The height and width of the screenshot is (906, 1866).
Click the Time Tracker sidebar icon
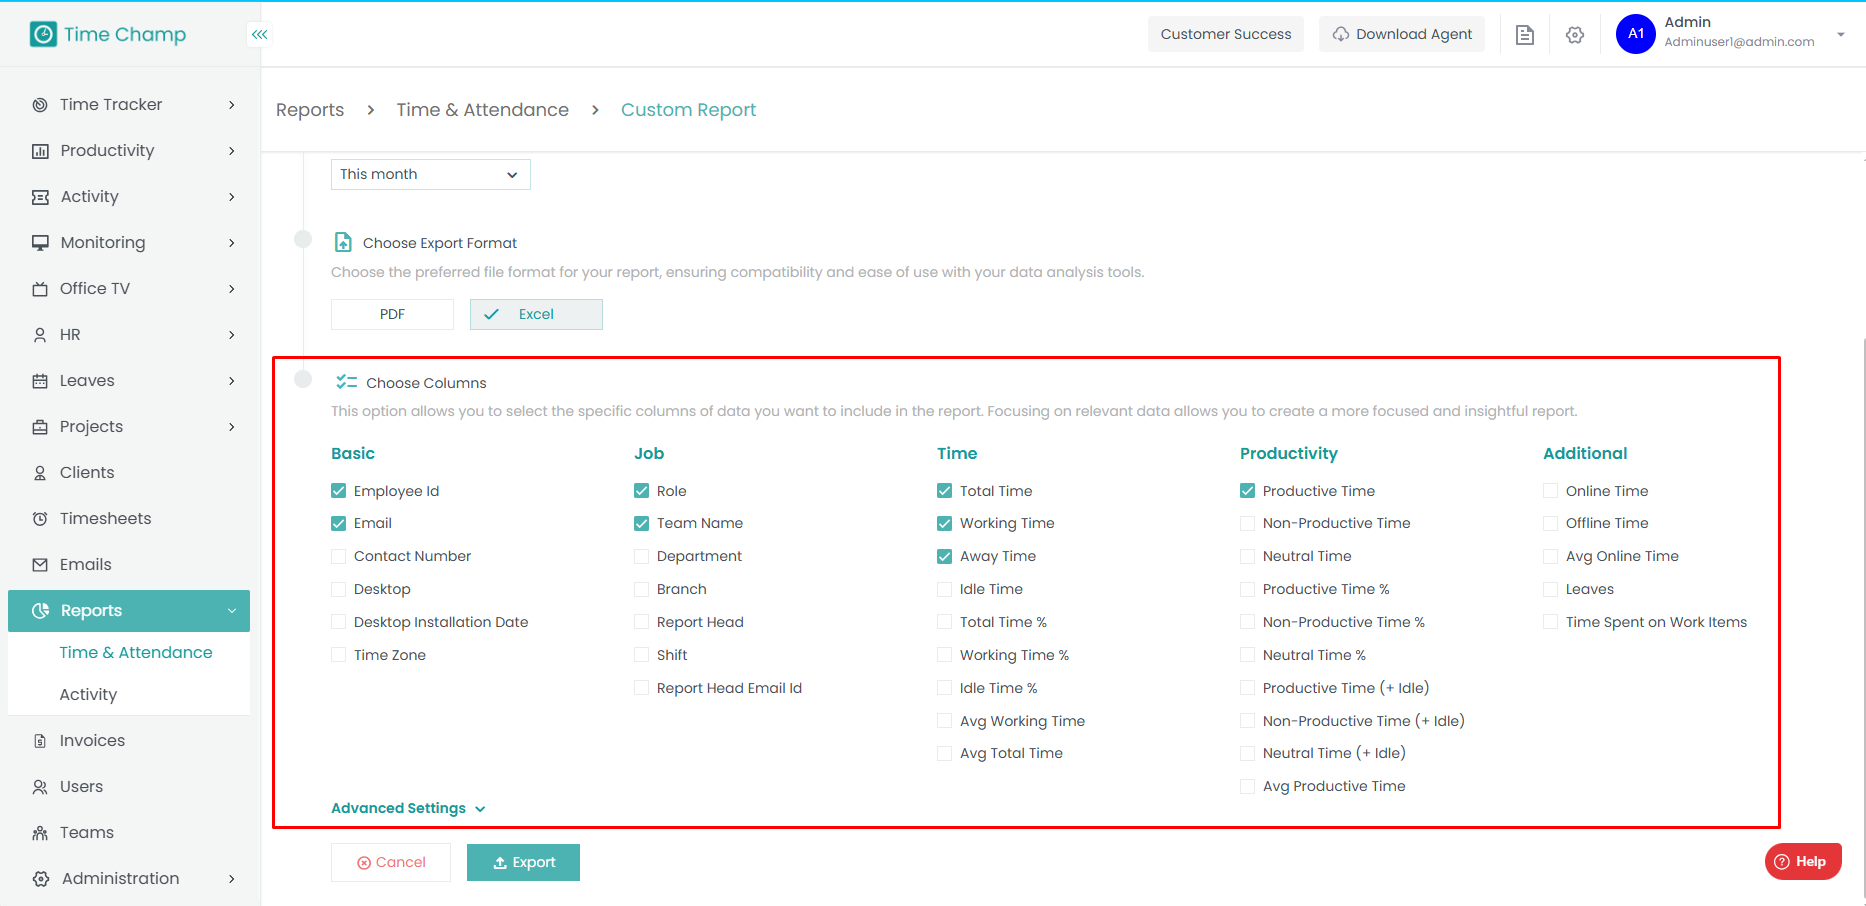pos(40,105)
